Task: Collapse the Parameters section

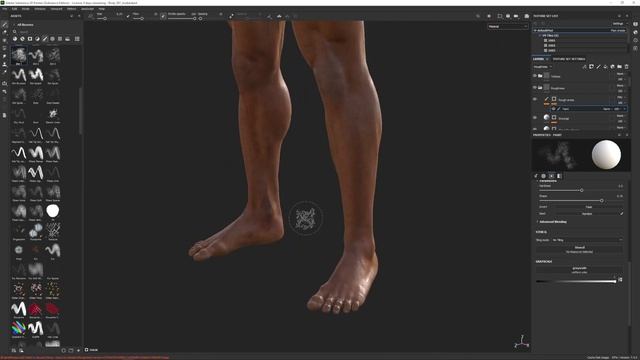Action: (x=547, y=181)
